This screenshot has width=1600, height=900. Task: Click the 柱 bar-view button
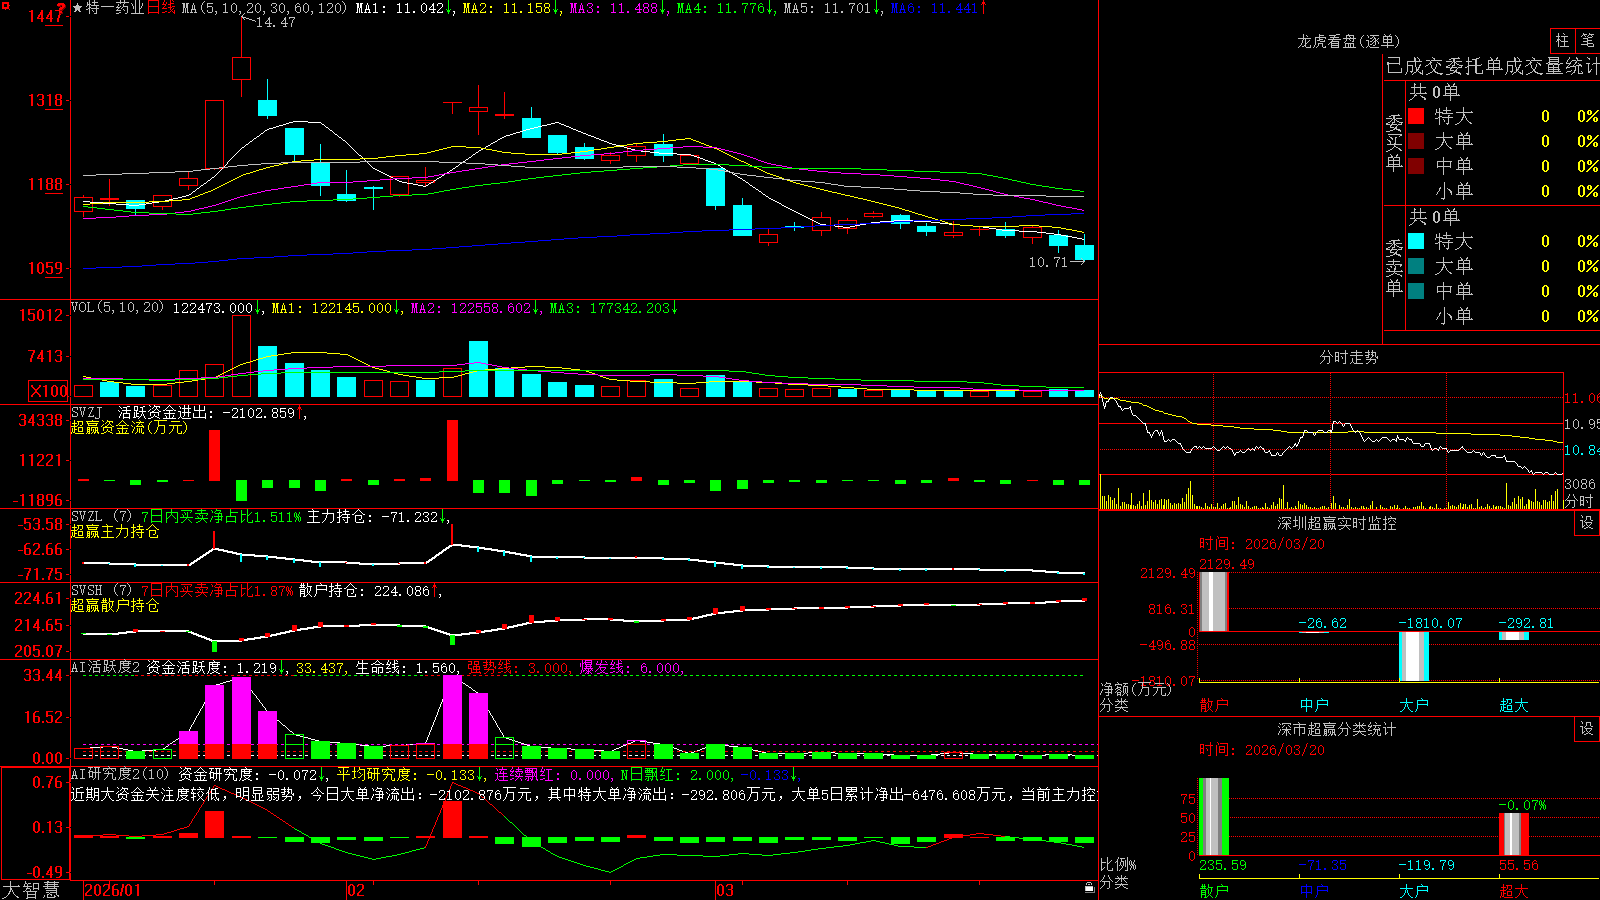click(1562, 41)
